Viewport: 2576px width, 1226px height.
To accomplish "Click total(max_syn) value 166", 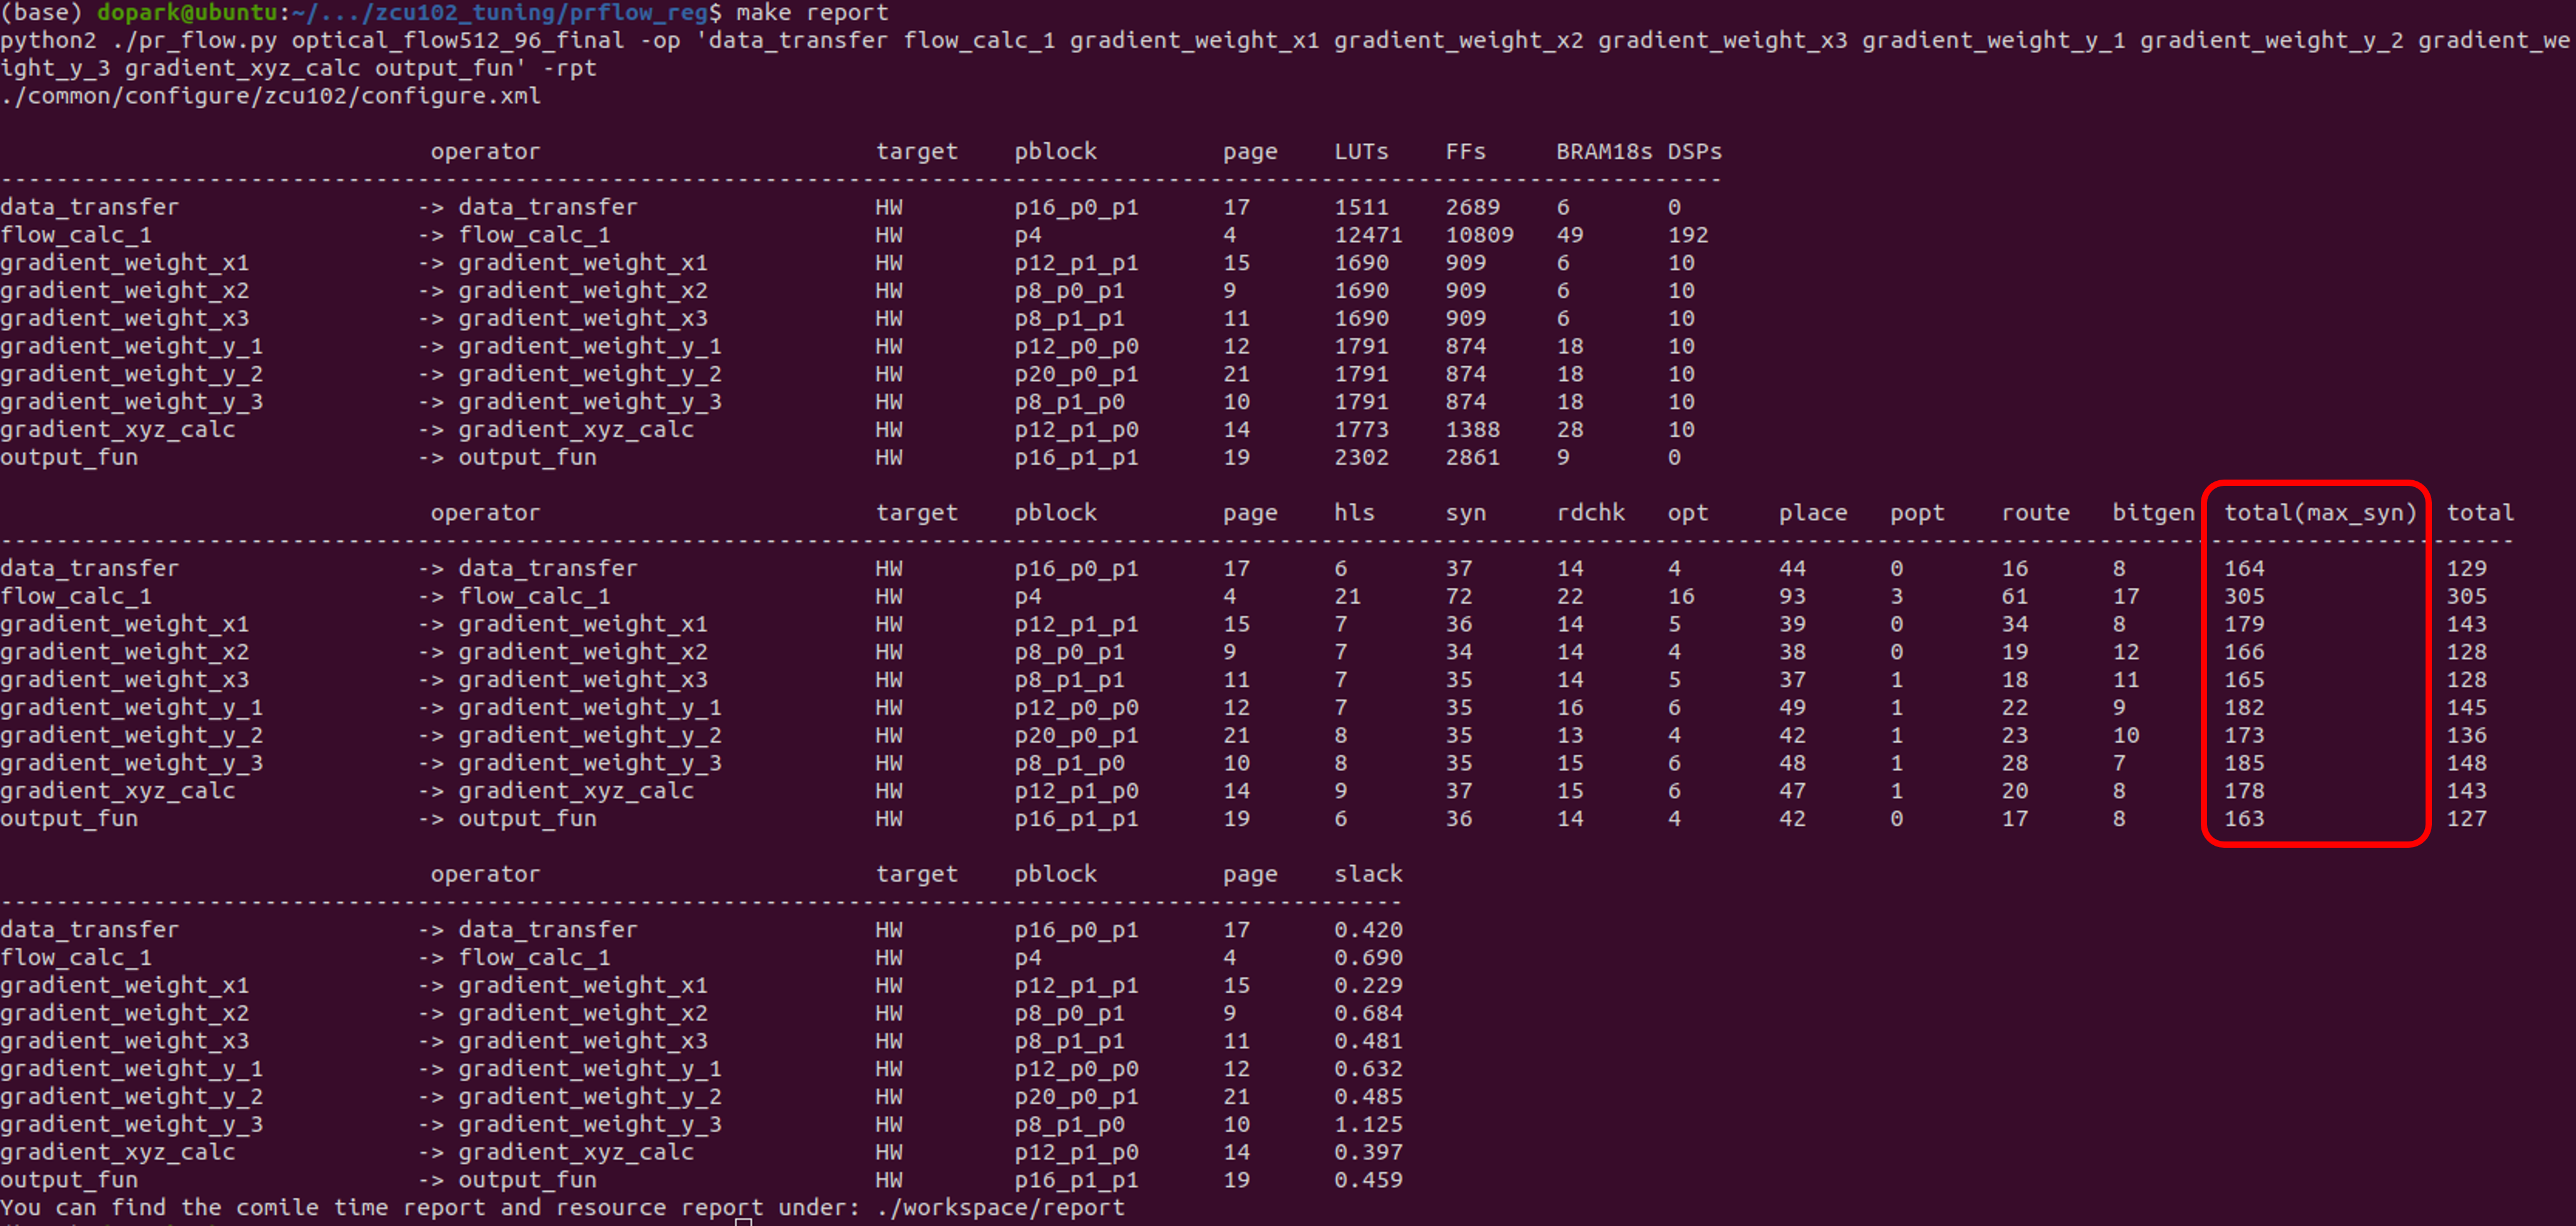I will pos(2244,652).
